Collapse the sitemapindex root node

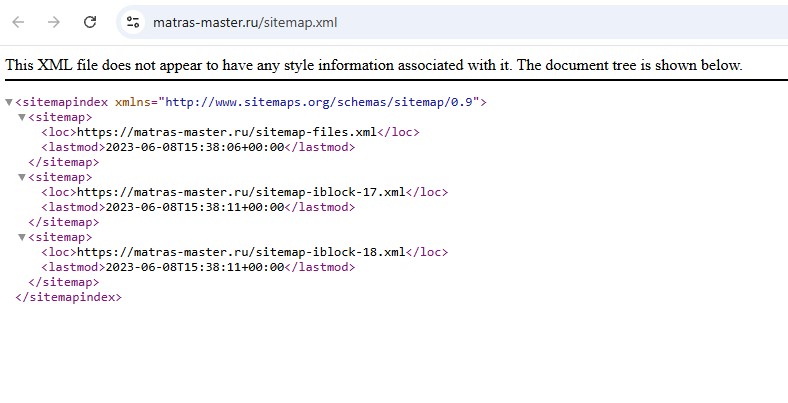pos(9,103)
